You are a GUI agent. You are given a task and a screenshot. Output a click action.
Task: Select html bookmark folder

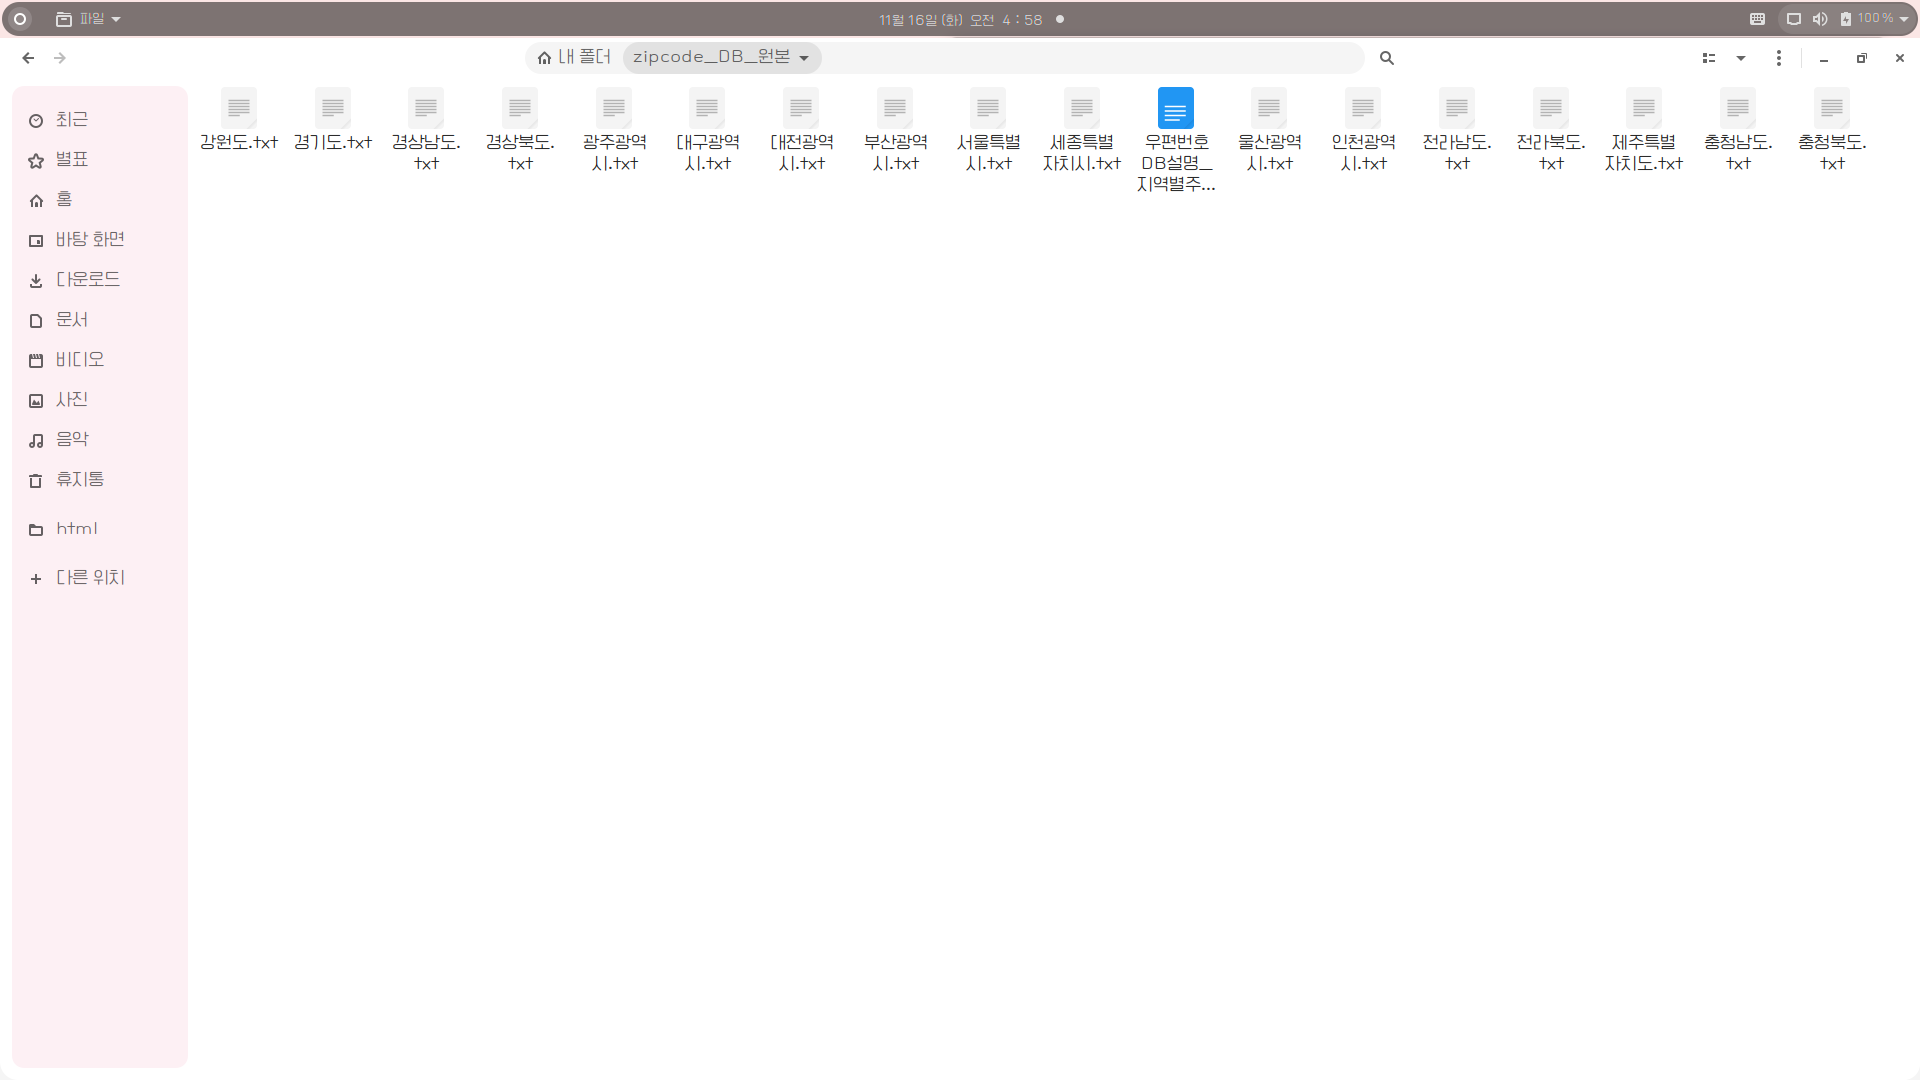(76, 529)
